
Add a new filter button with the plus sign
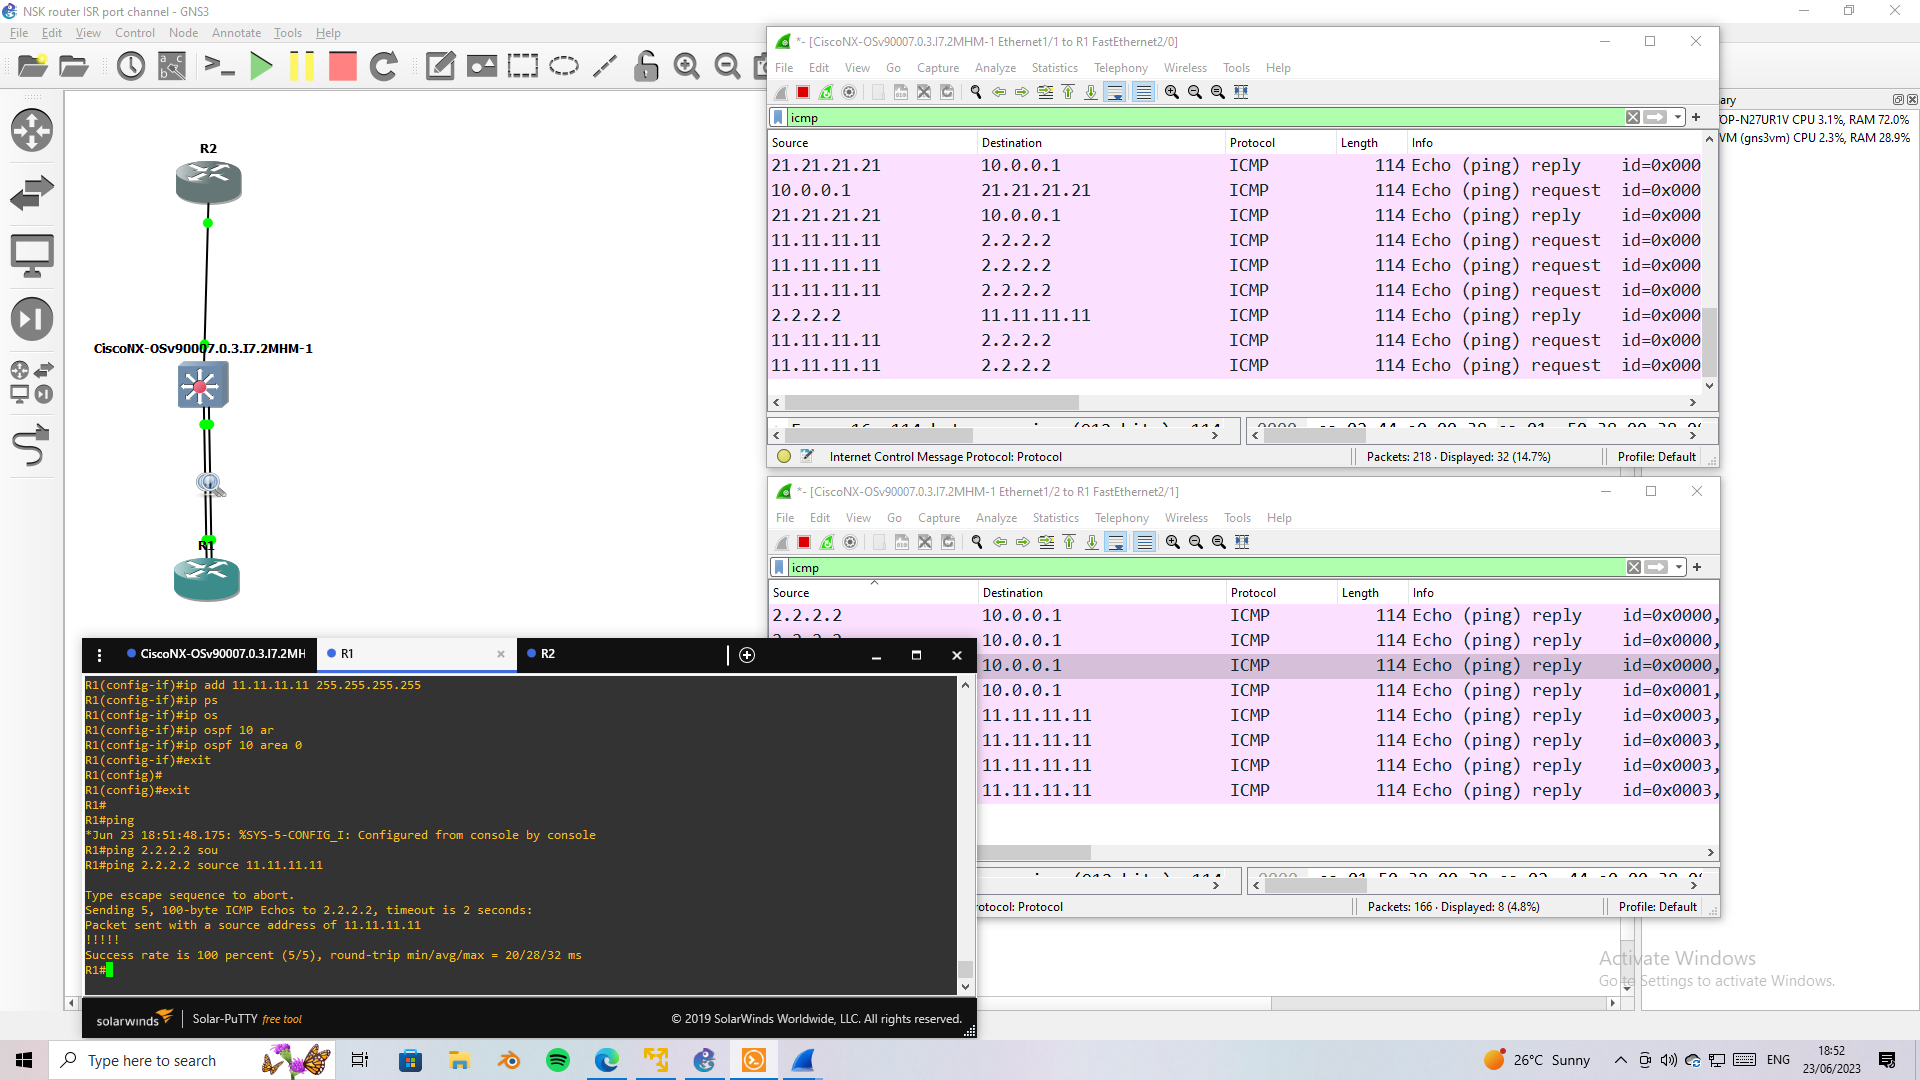(x=1696, y=117)
